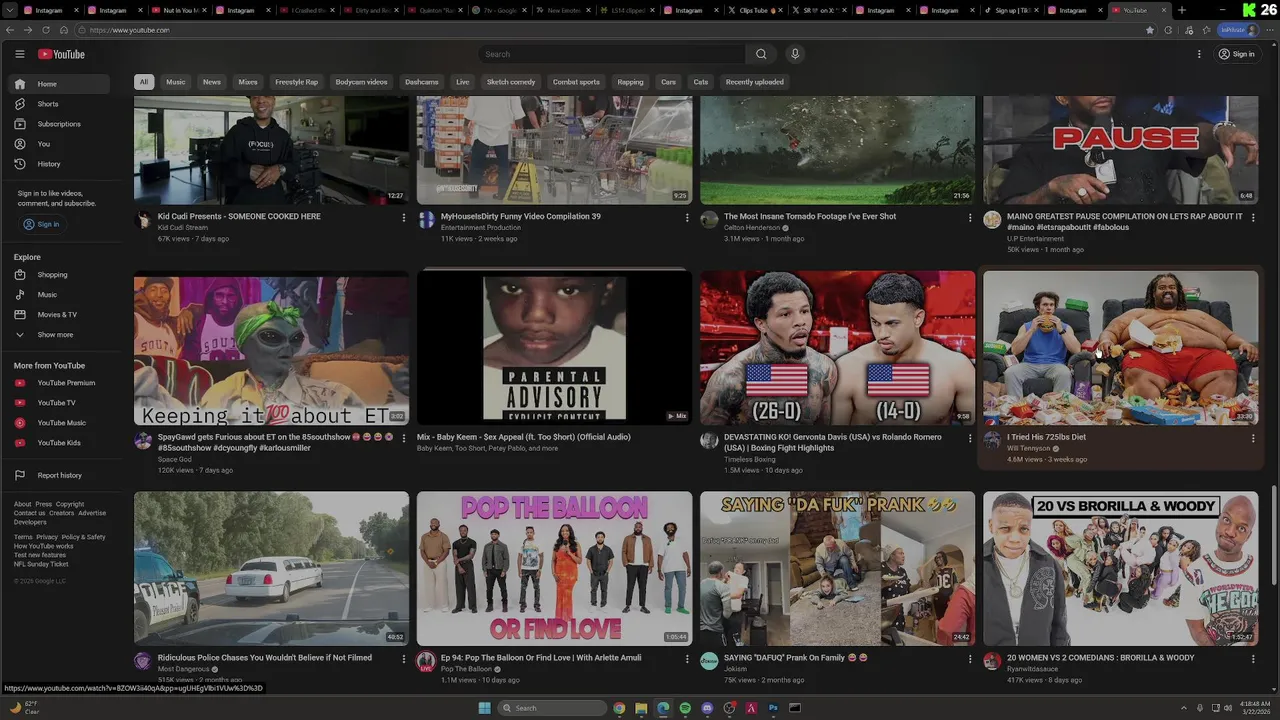Image resolution: width=1280 pixels, height=720 pixels.
Task: Open Photoshop from the Windows taskbar
Action: 773,708
